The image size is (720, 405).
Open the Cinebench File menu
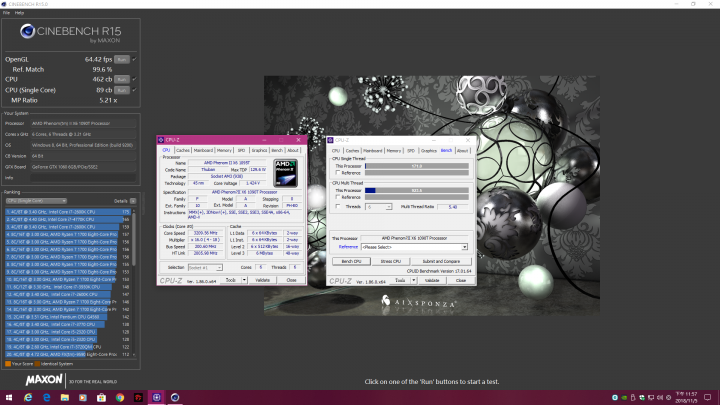(6, 13)
